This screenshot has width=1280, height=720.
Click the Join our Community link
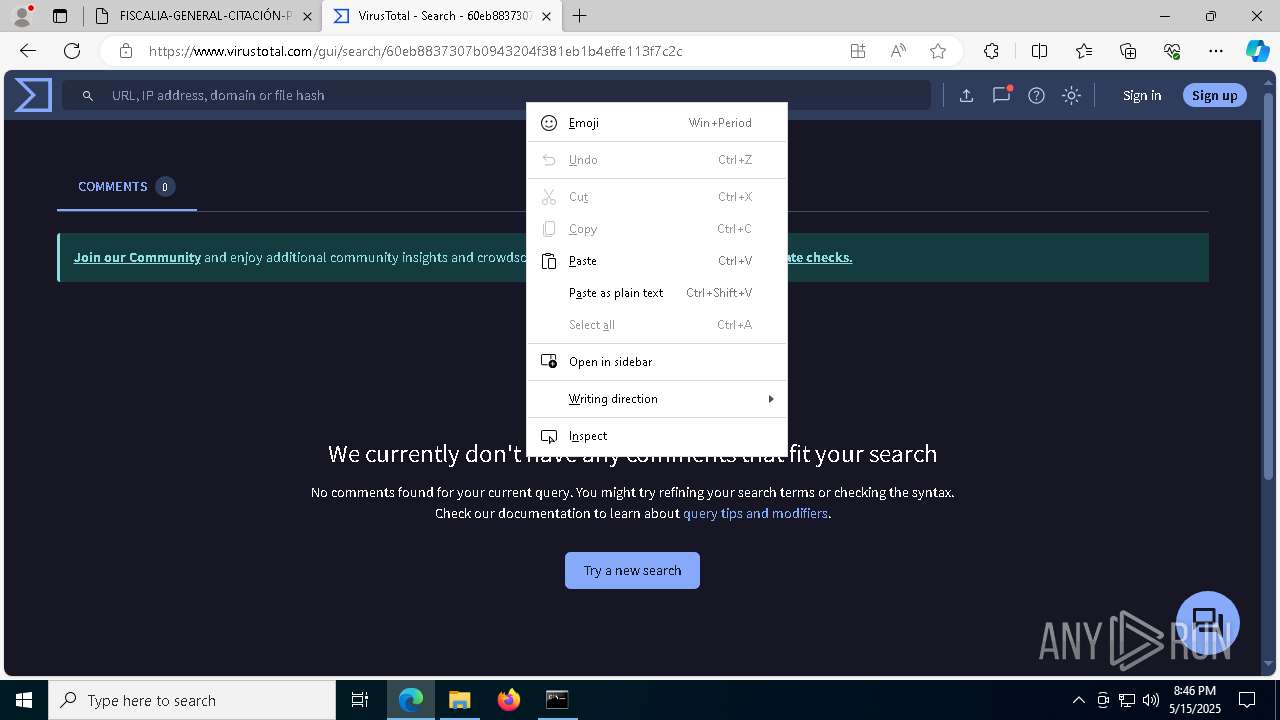pyautogui.click(x=137, y=257)
